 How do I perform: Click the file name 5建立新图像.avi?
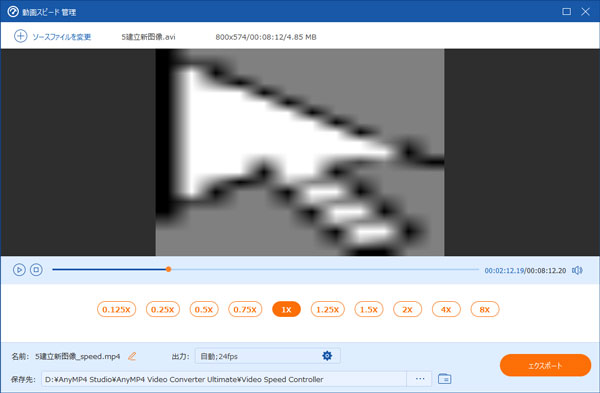(x=148, y=37)
